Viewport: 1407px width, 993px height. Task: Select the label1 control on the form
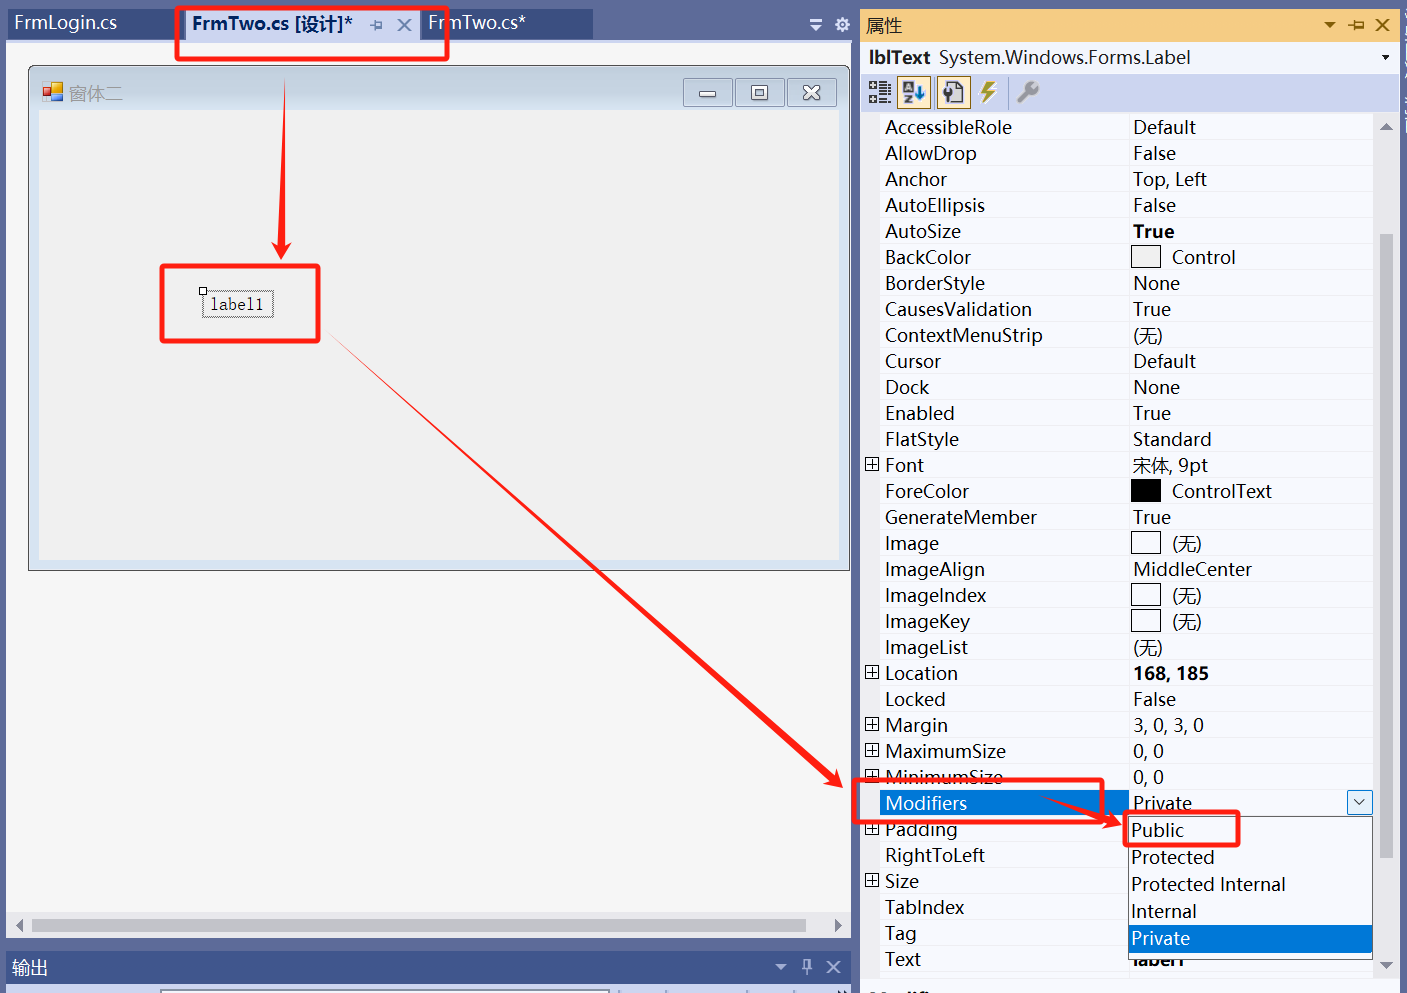tap(237, 304)
